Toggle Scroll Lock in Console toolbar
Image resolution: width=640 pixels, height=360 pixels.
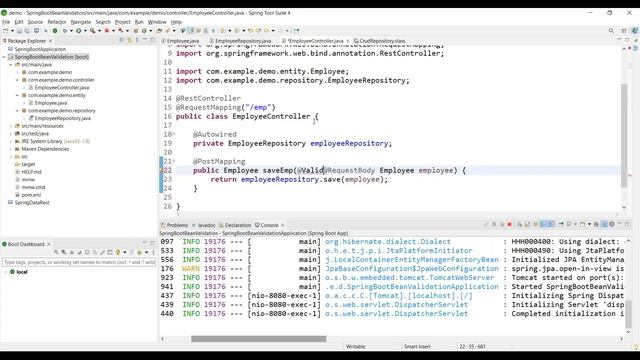[x=527, y=224]
